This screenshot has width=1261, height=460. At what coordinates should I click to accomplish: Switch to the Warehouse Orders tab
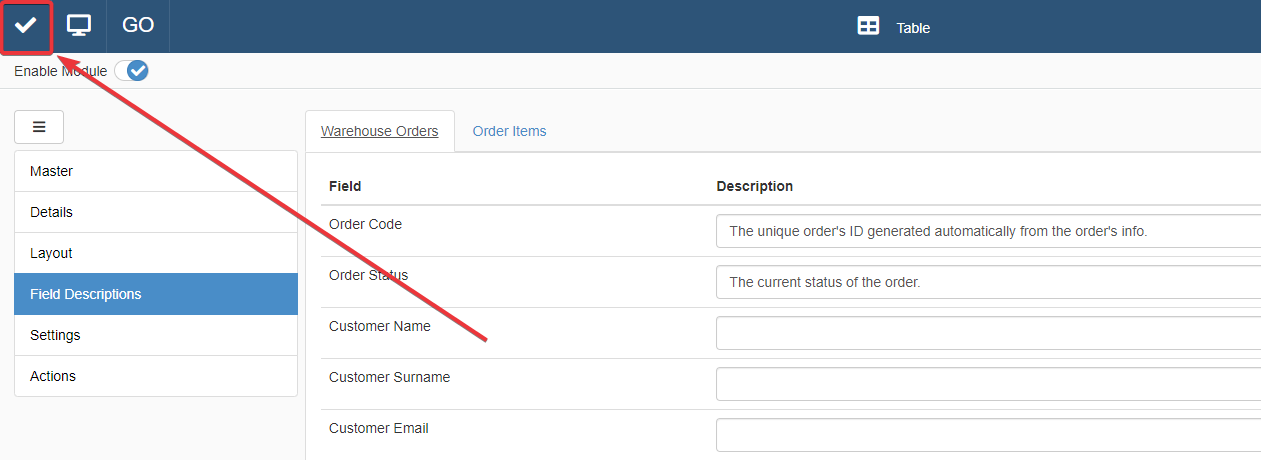[x=379, y=131]
